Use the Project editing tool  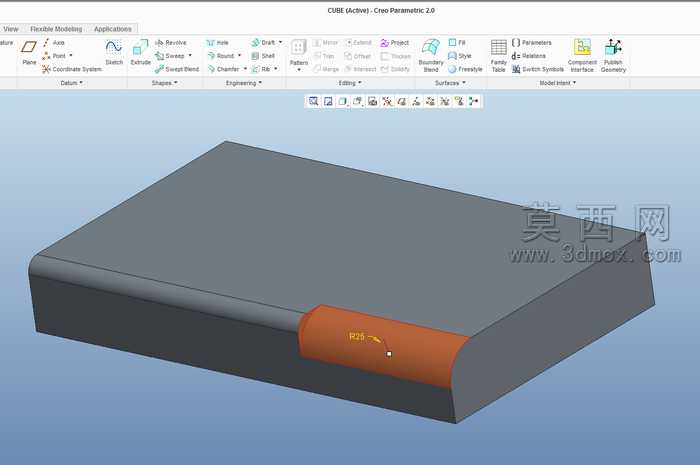pos(395,42)
